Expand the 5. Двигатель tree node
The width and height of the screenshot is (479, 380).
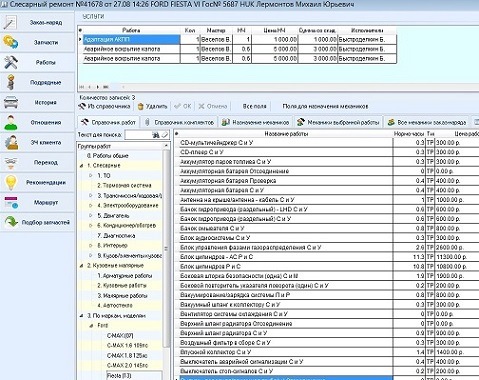[x=91, y=215]
